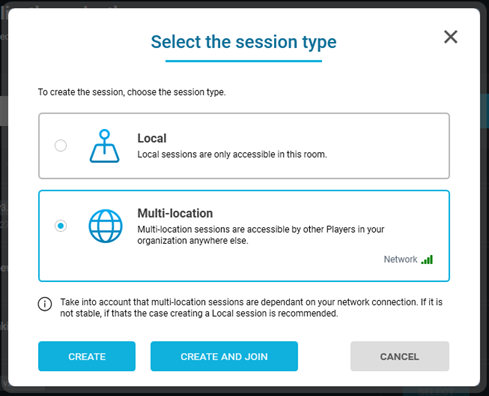Click the 'Local' option title
The width and height of the screenshot is (489, 396).
coord(152,138)
